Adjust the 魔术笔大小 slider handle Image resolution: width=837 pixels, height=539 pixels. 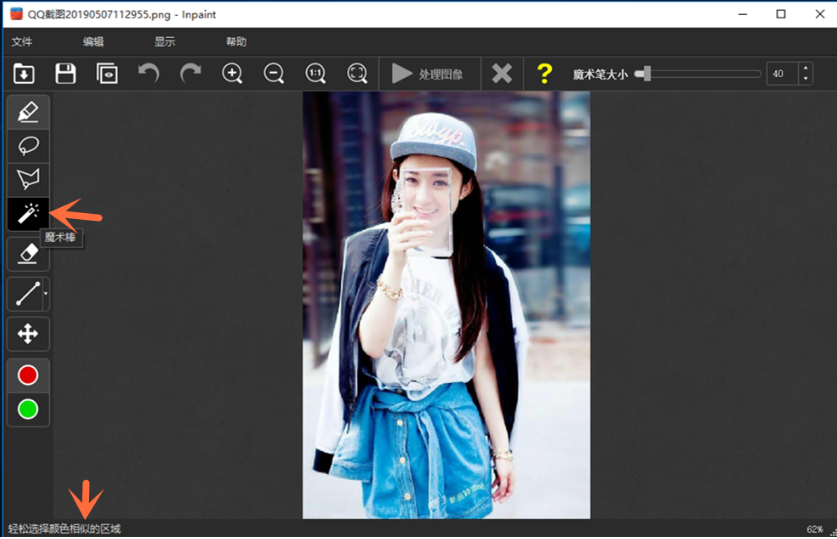click(646, 73)
